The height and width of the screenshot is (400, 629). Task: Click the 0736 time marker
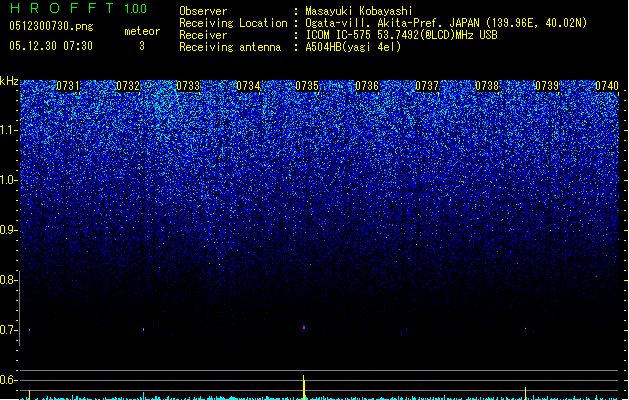tap(367, 86)
